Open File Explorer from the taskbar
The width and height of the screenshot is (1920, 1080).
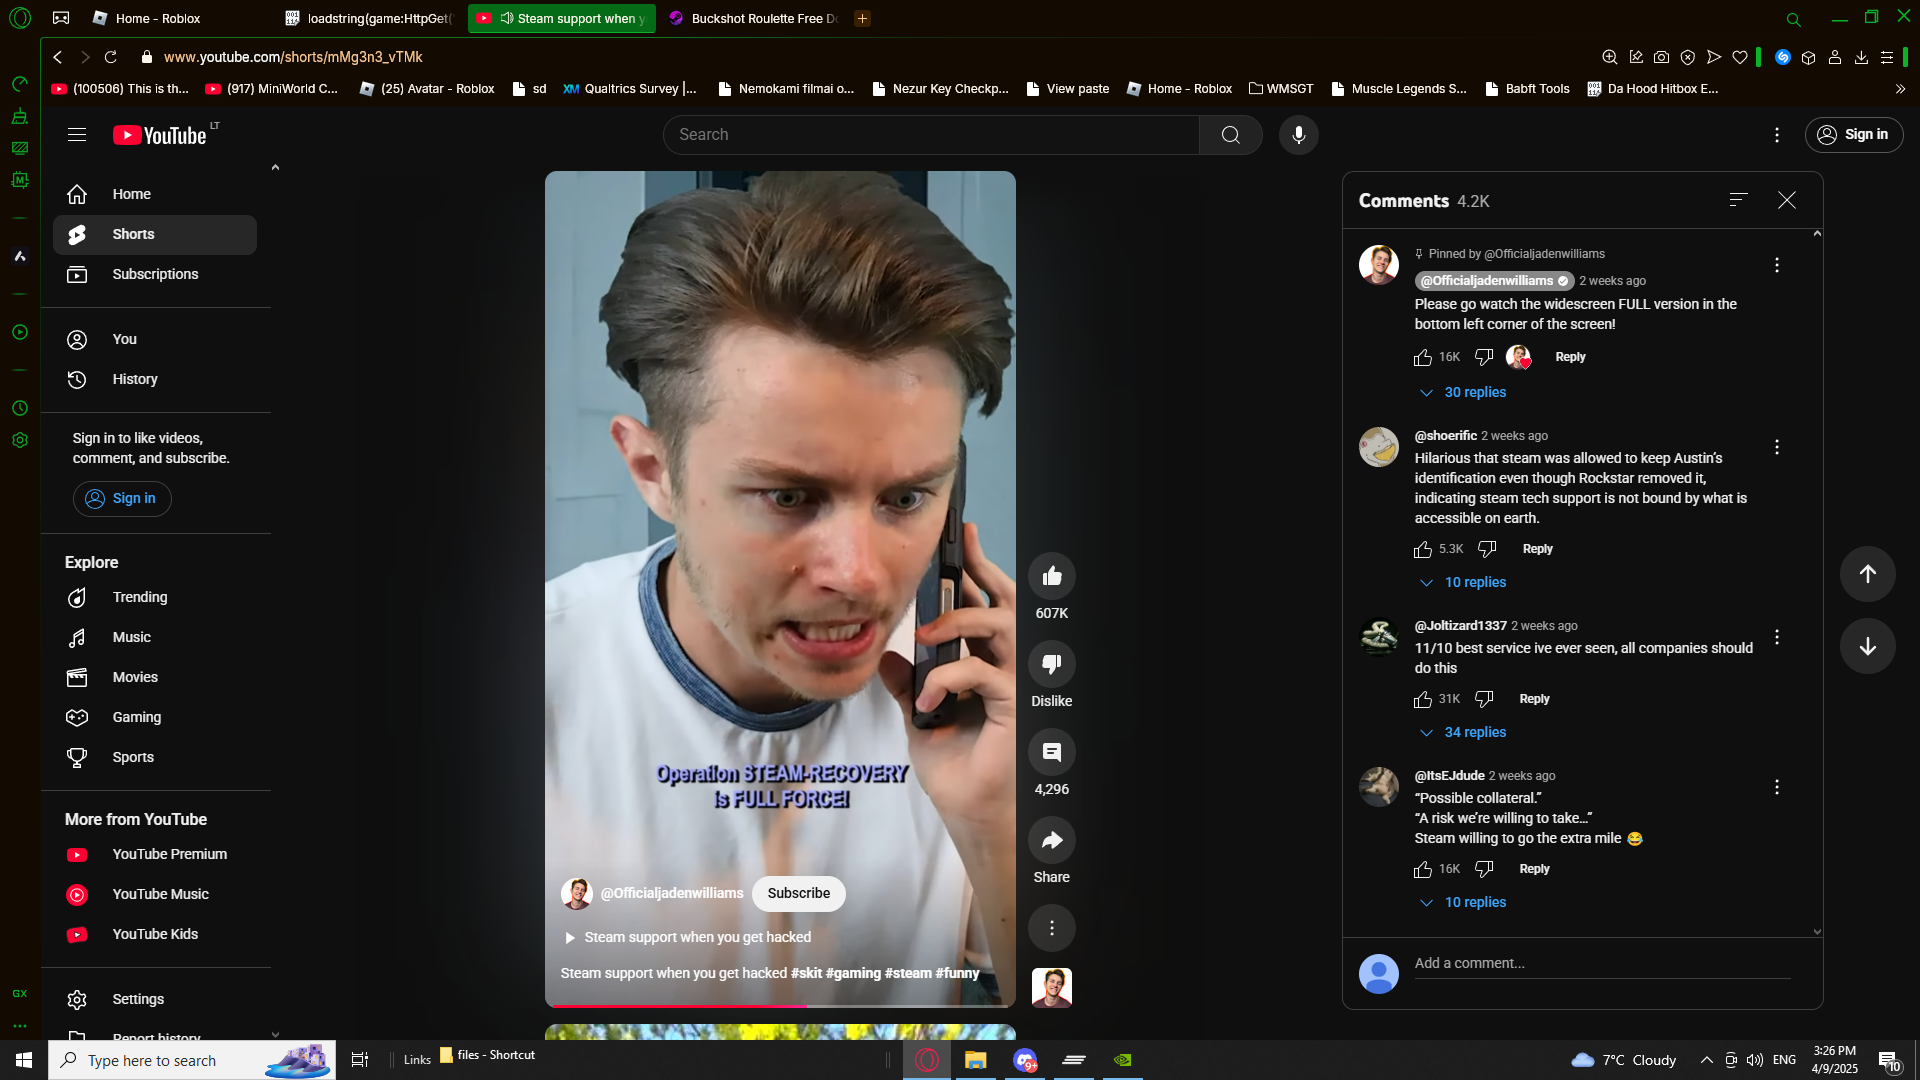pos(975,1060)
